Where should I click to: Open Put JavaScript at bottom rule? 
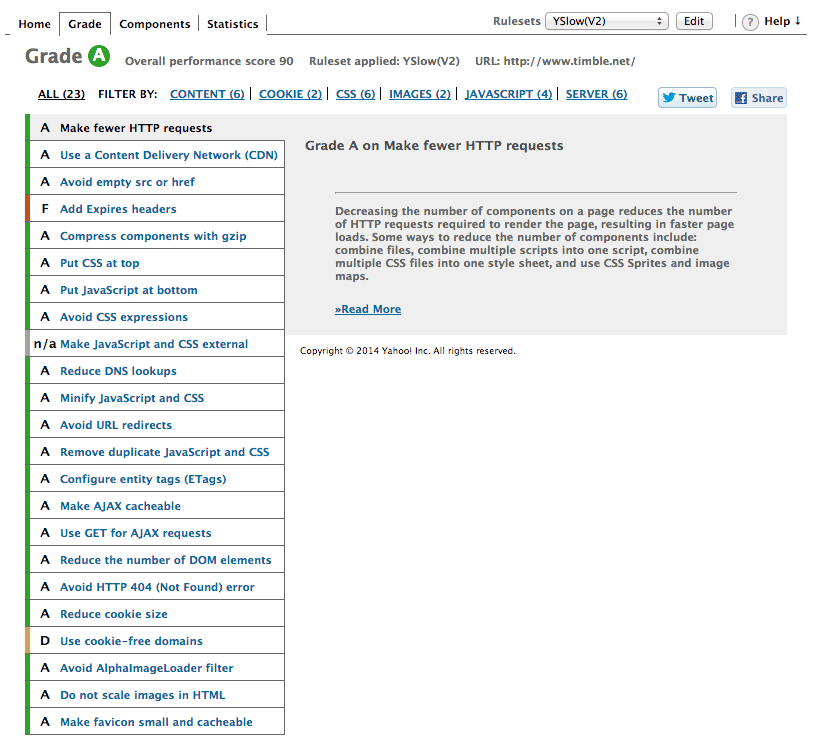(x=157, y=289)
